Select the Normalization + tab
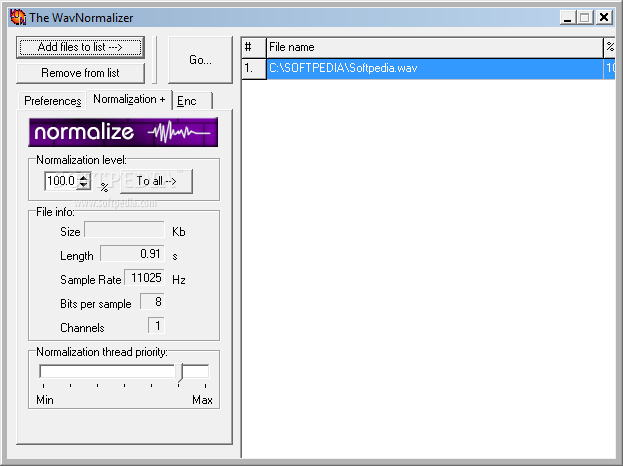623x466 pixels. 129,99
